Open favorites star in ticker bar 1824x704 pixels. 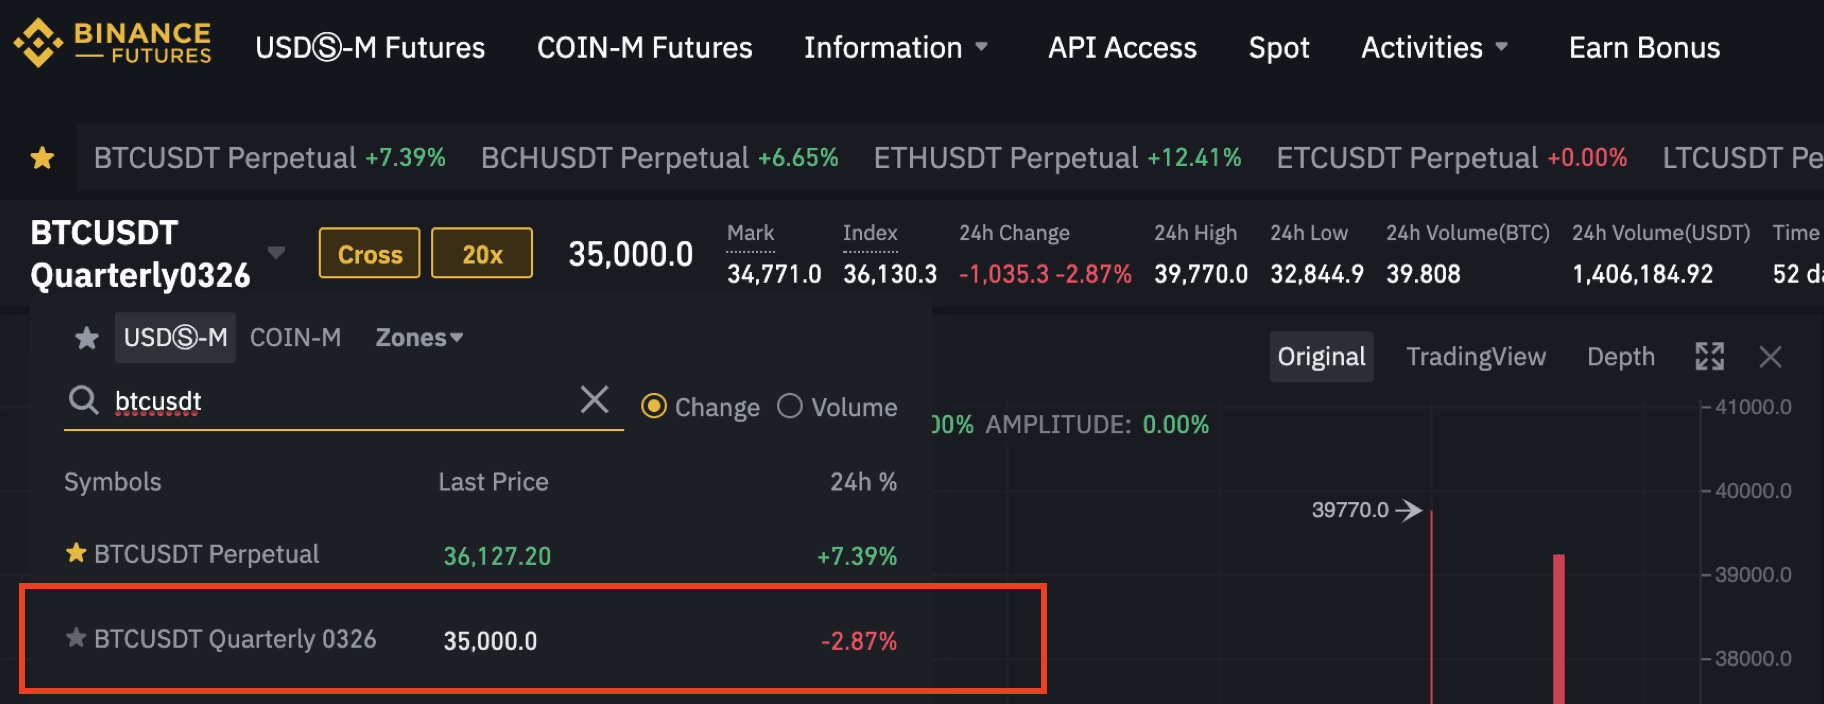(x=42, y=157)
